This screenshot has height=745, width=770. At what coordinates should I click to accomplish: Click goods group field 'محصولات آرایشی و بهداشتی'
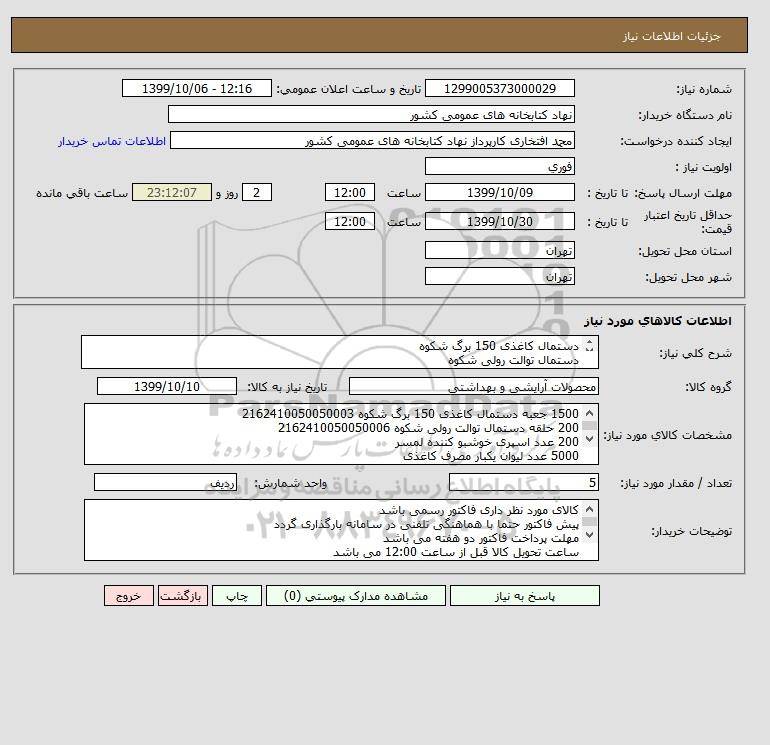[x=473, y=386]
